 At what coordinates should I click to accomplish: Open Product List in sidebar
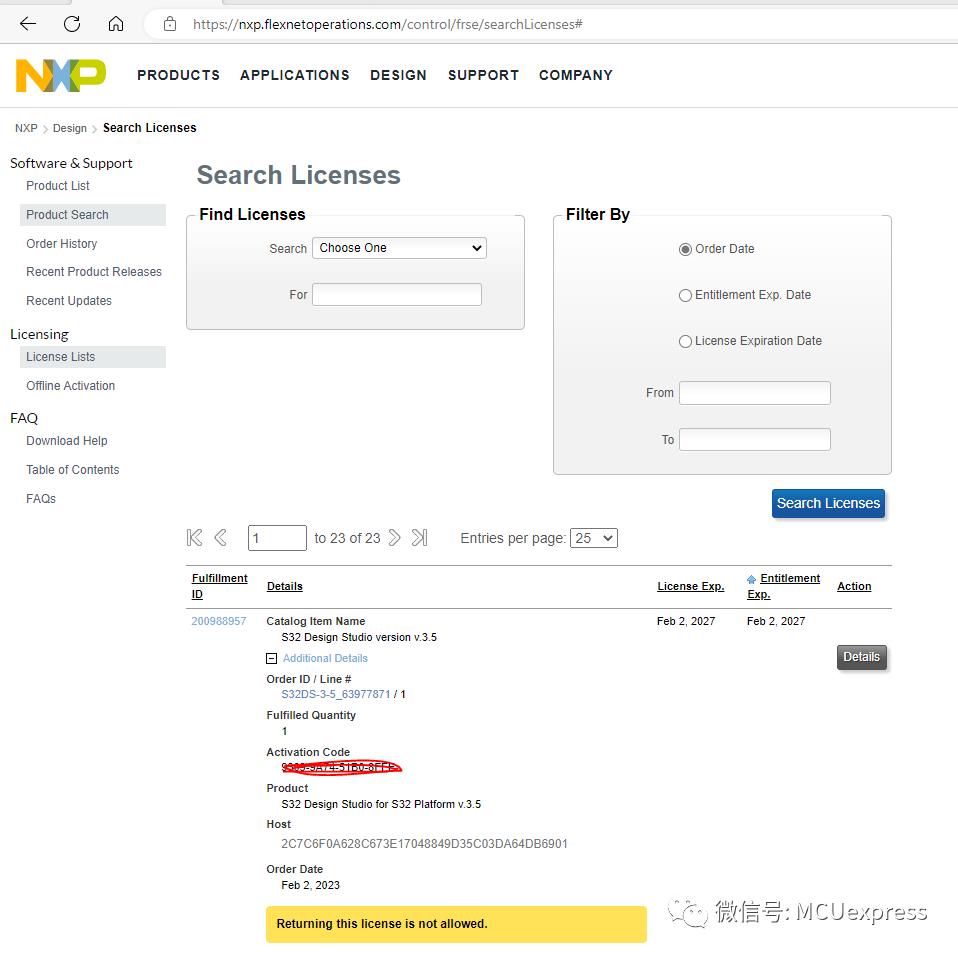click(x=57, y=186)
